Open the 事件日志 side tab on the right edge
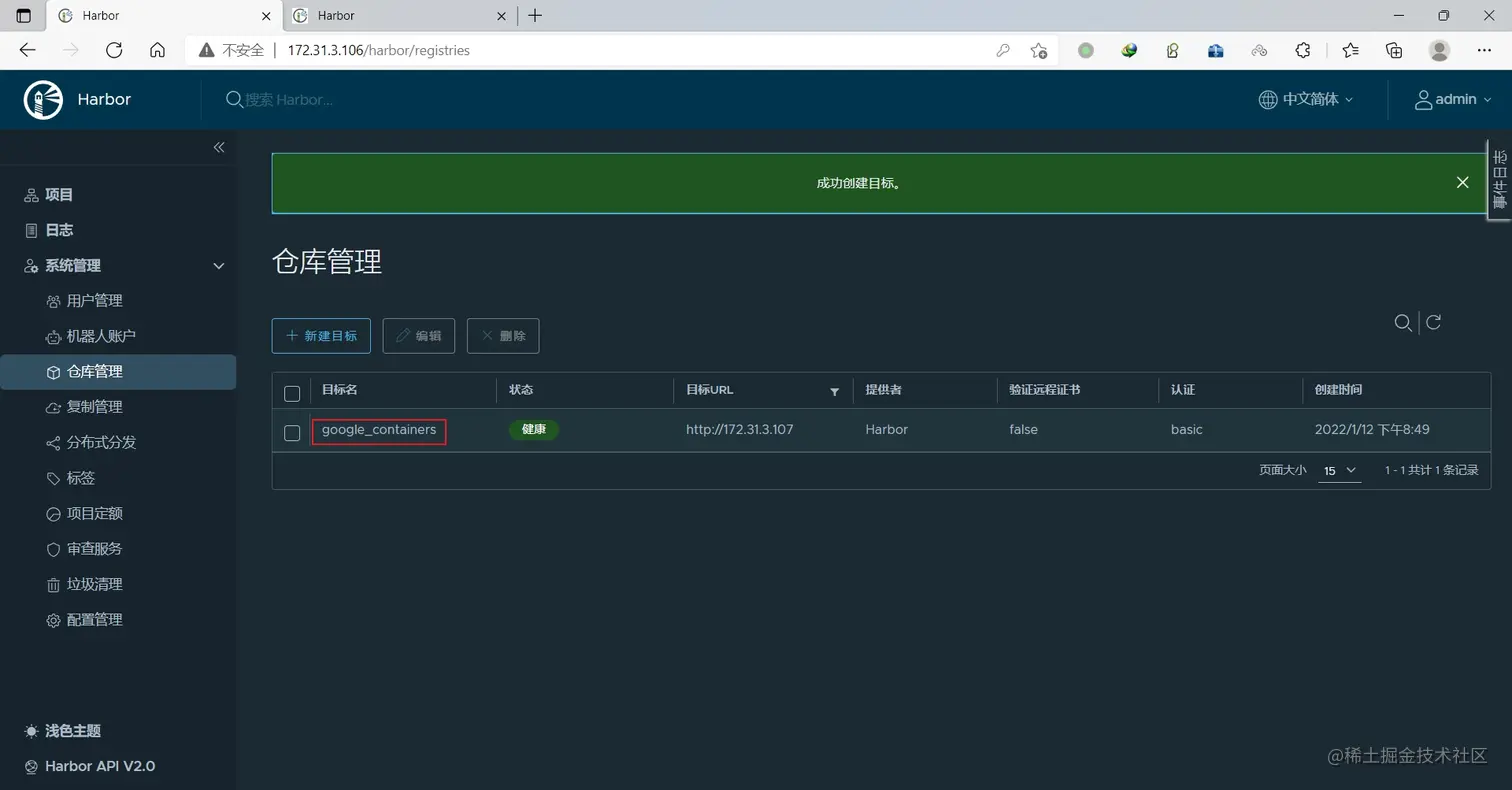This screenshot has height=790, width=1512. pyautogui.click(x=1499, y=179)
